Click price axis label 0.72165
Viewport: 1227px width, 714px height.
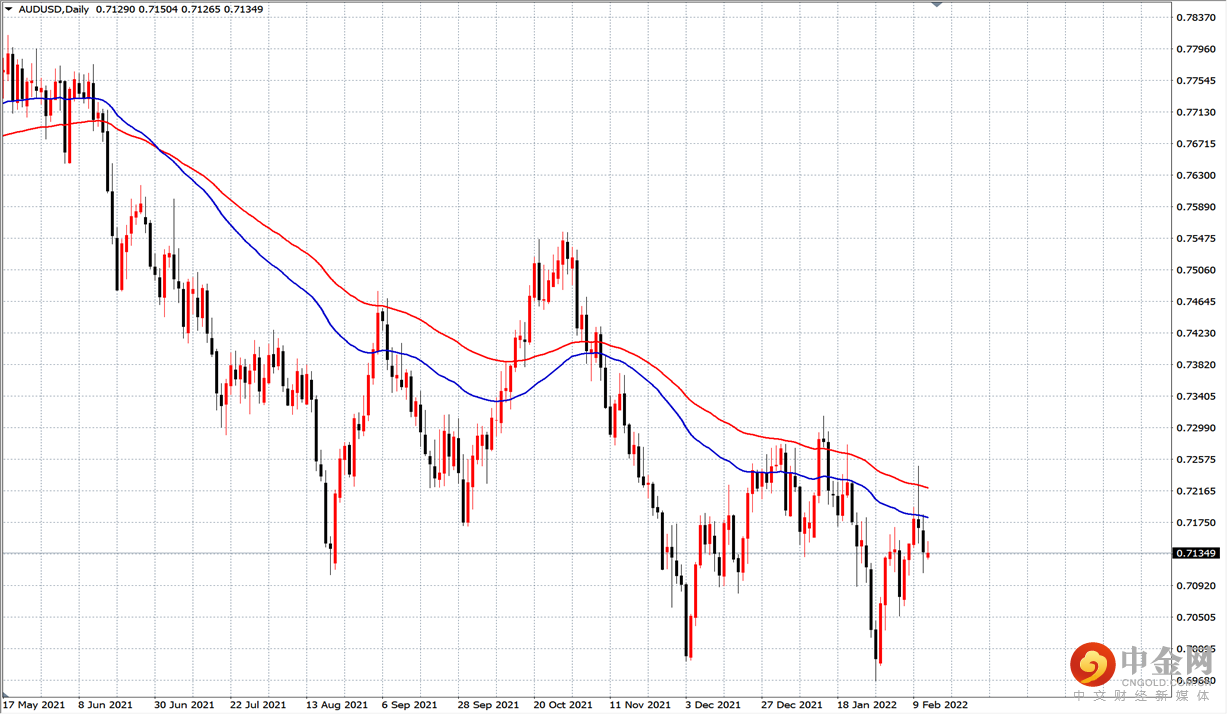(x=1195, y=491)
